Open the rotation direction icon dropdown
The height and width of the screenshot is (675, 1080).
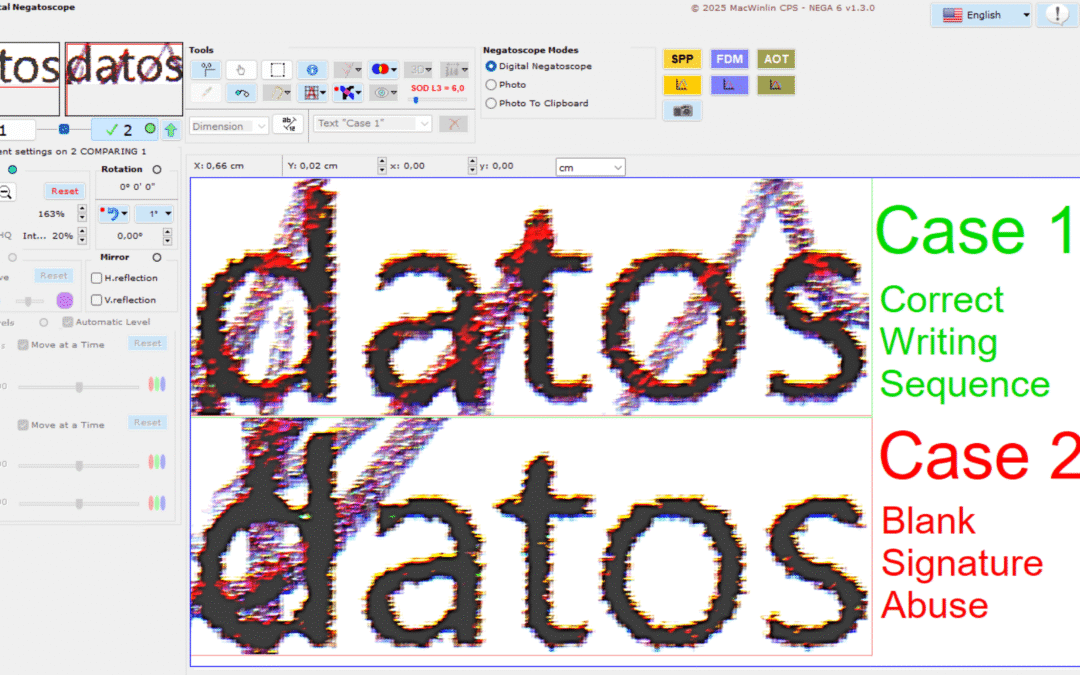click(x=114, y=214)
